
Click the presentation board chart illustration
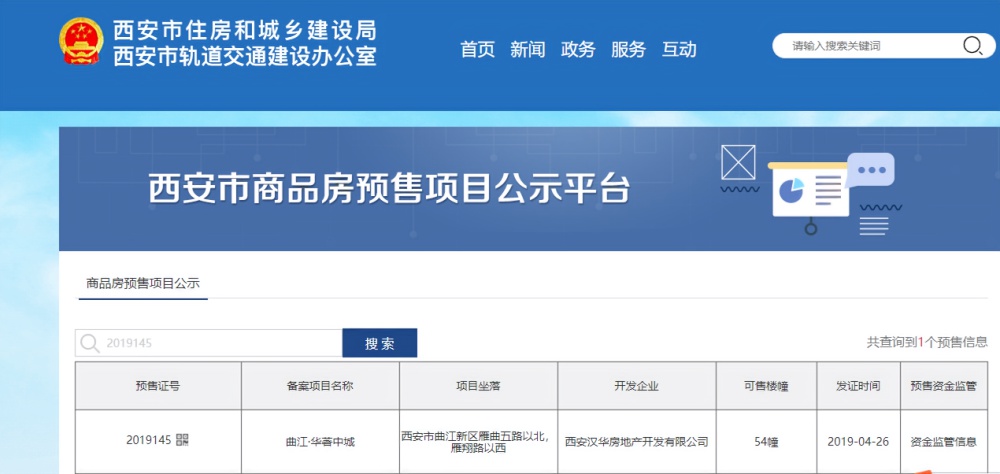808,190
